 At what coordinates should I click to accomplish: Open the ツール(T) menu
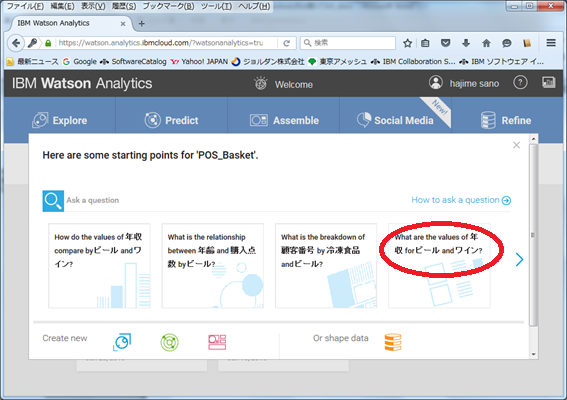point(217,6)
